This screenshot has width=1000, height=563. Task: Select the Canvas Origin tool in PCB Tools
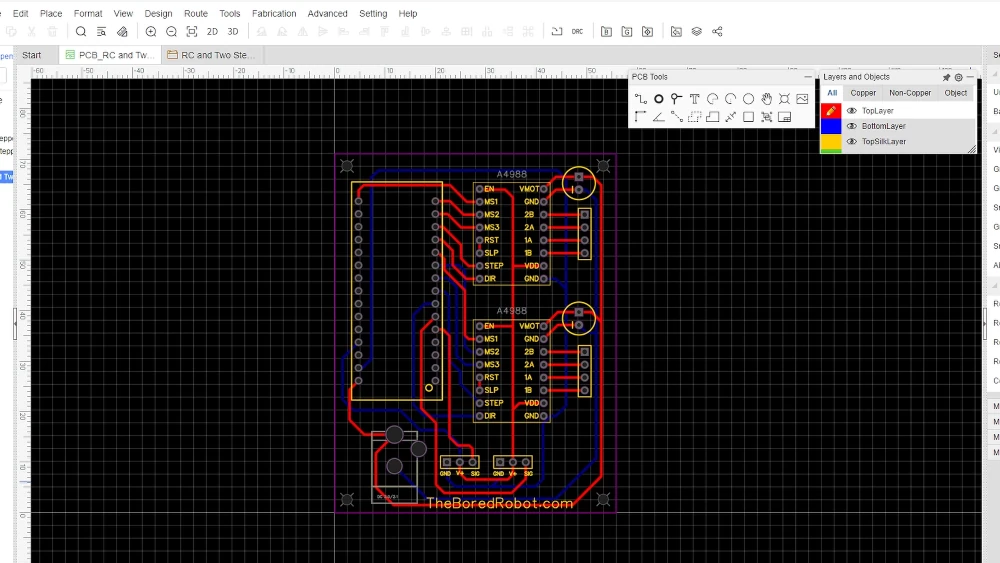(640, 117)
